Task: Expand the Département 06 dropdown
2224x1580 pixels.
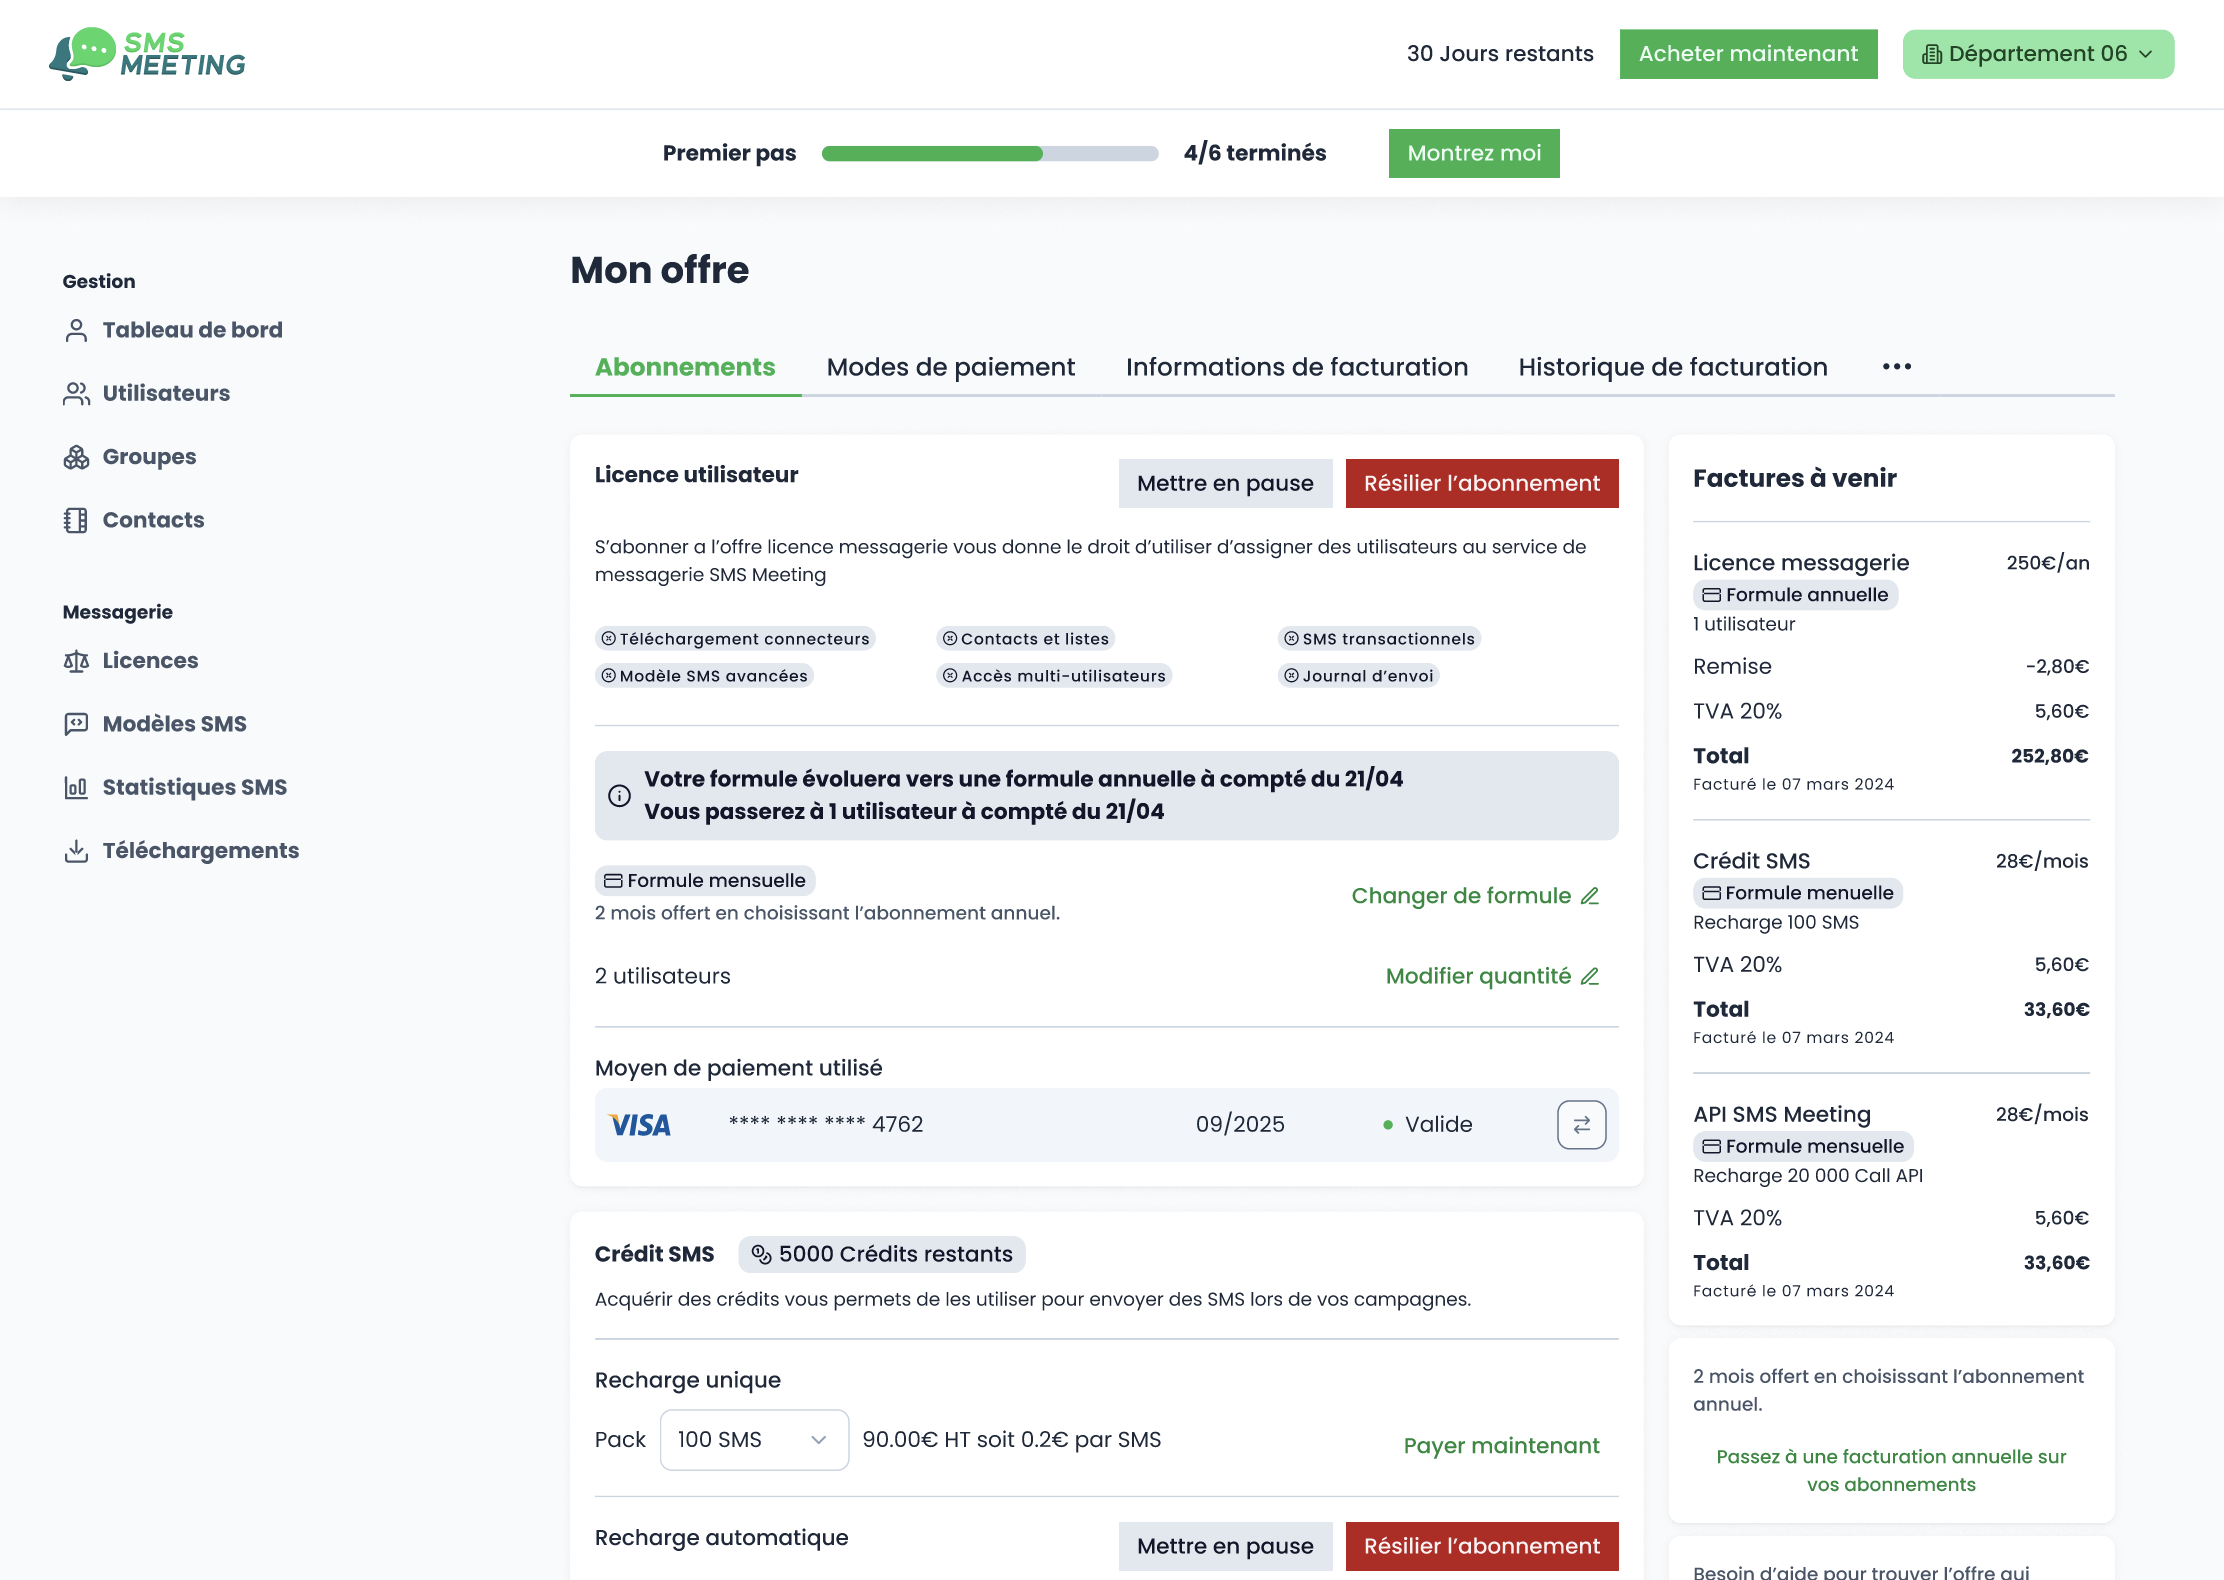Action: [2038, 54]
